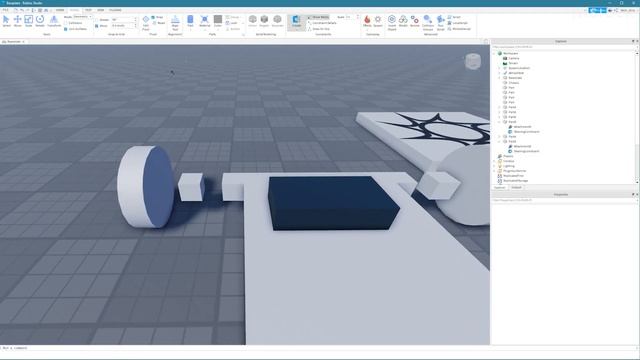The height and width of the screenshot is (360, 640).
Task: Toggle Draw On Top option
Action: coord(319,29)
